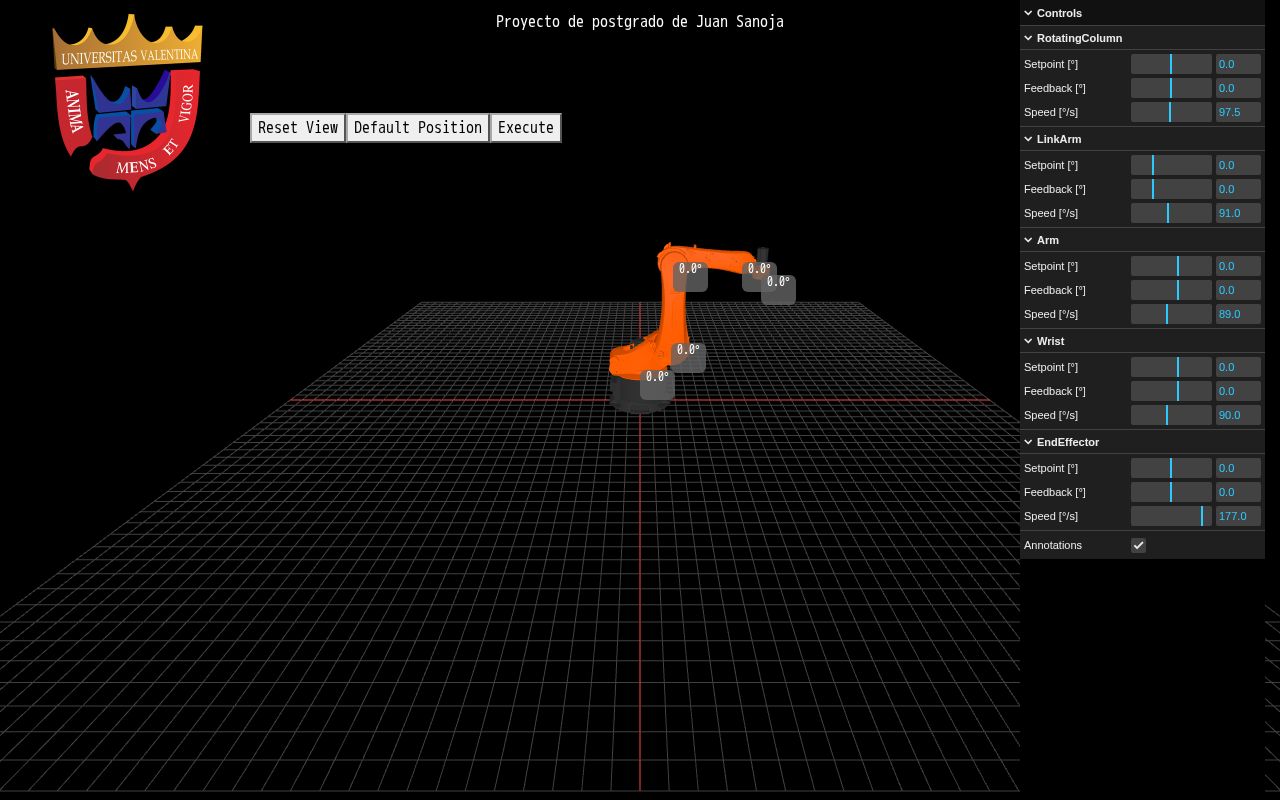Screen dimensions: 1280x800
Task: Collapse the Wrist folder
Action: point(1142,341)
